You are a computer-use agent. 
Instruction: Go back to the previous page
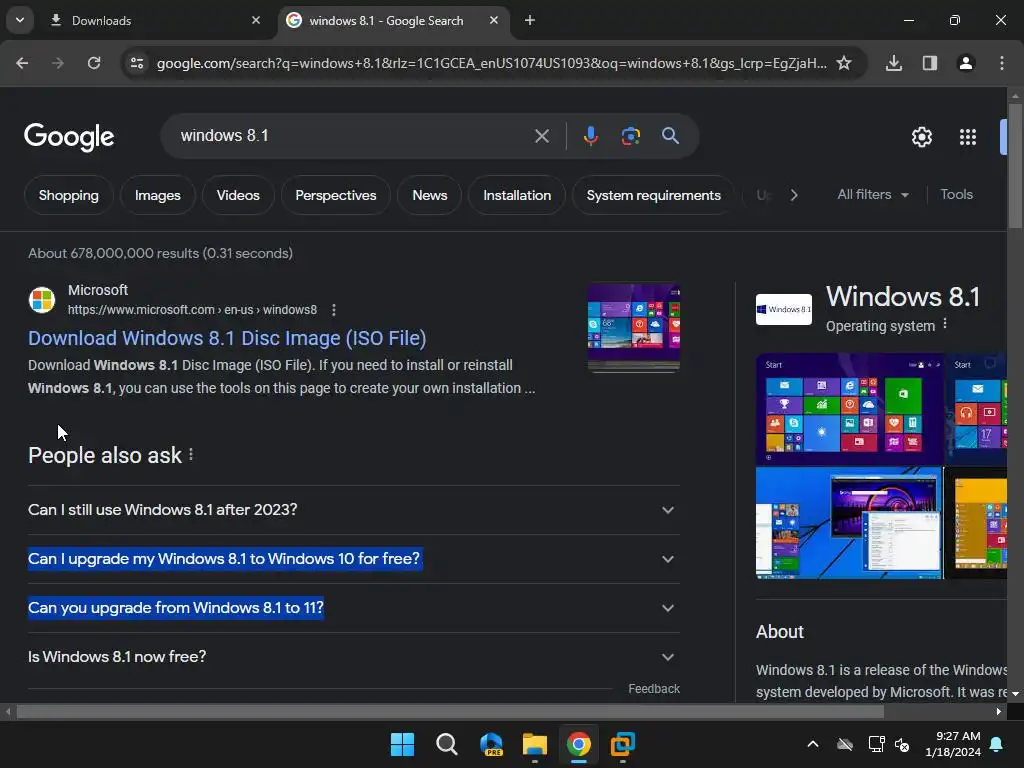(22, 63)
